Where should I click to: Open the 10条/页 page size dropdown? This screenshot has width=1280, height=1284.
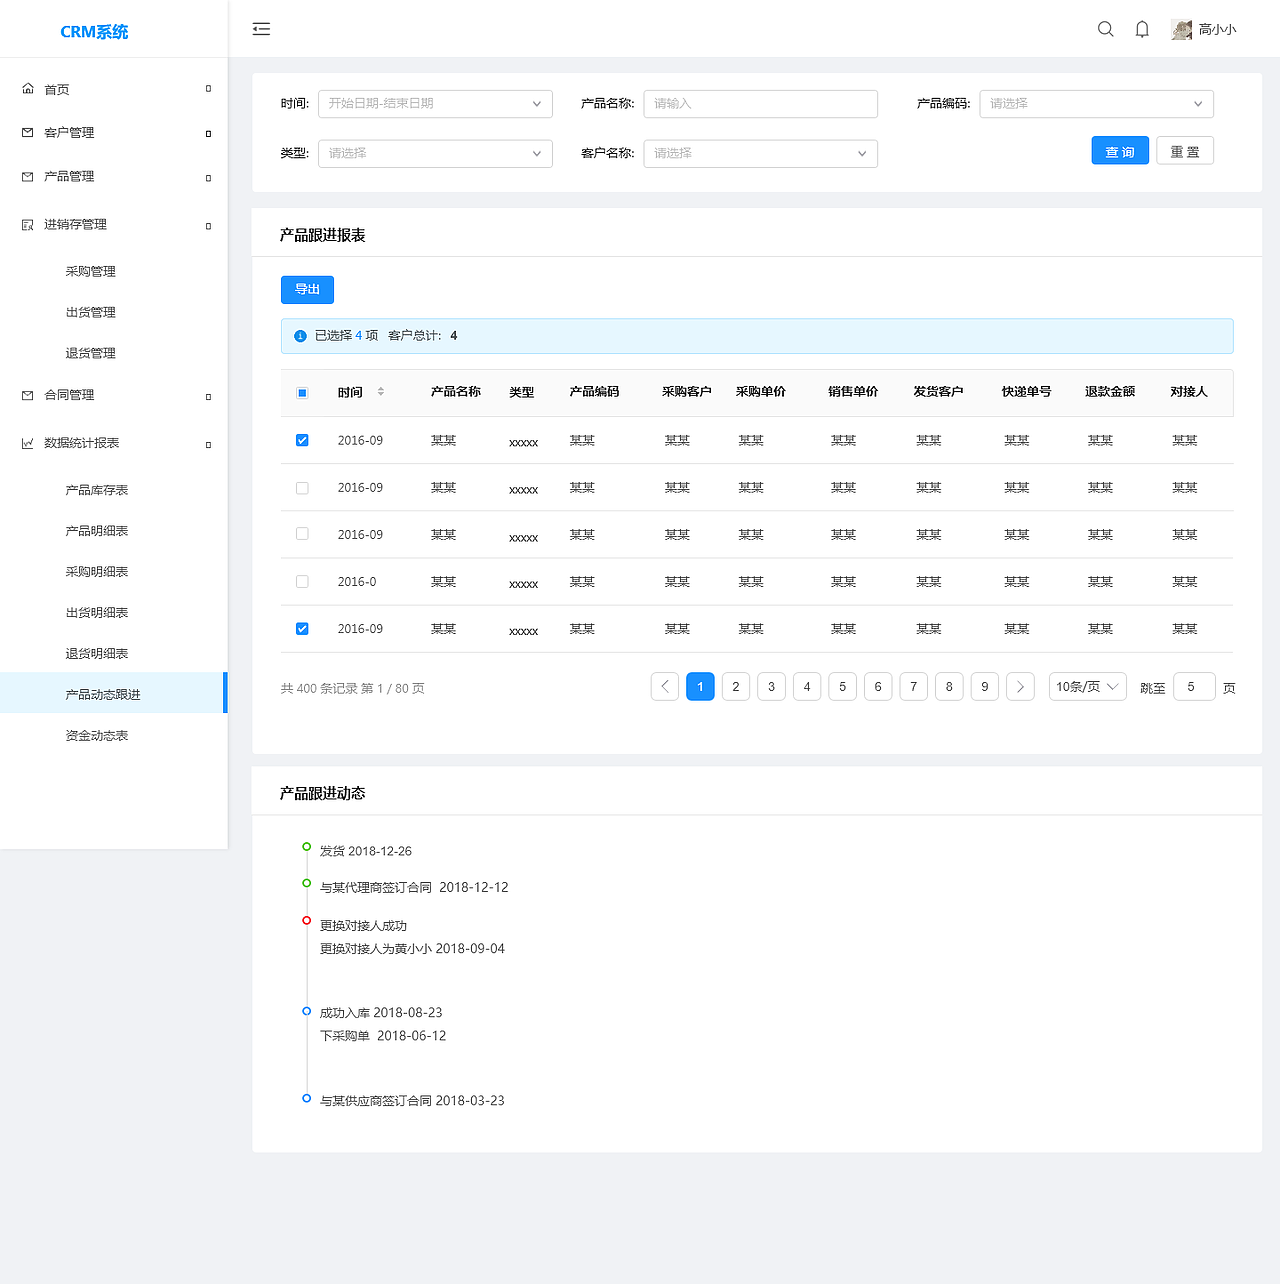1088,687
